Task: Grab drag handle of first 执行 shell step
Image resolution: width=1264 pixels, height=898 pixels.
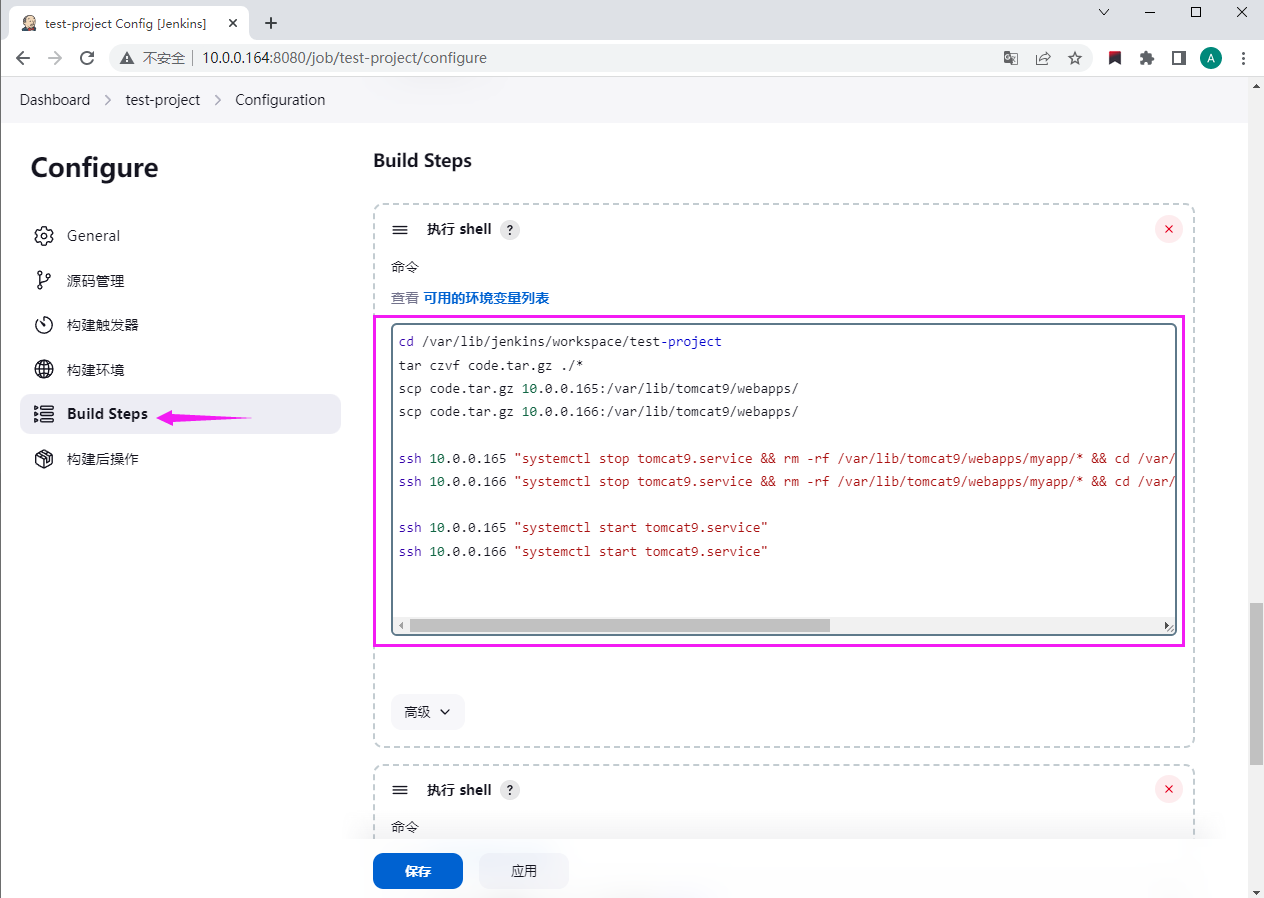Action: (400, 230)
